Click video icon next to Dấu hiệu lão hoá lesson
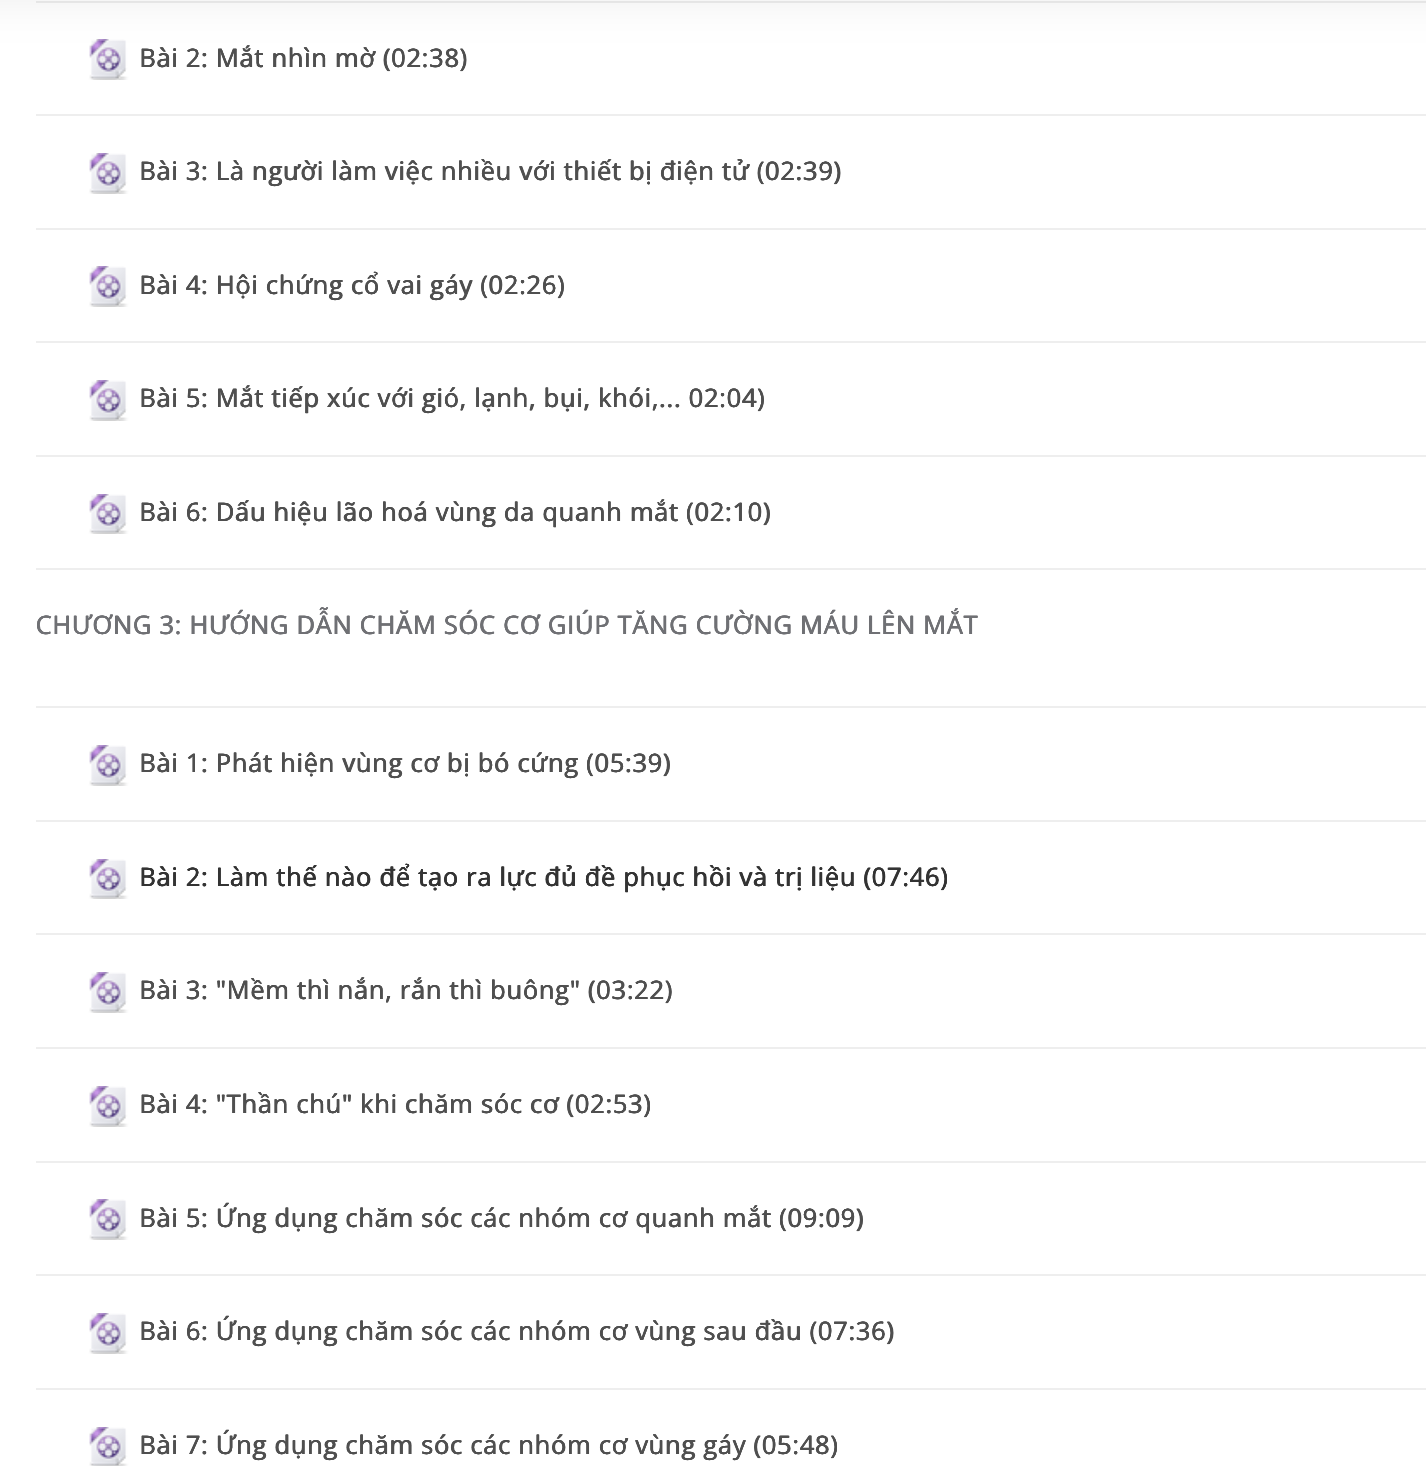Image resolution: width=1426 pixels, height=1466 pixels. [x=107, y=513]
